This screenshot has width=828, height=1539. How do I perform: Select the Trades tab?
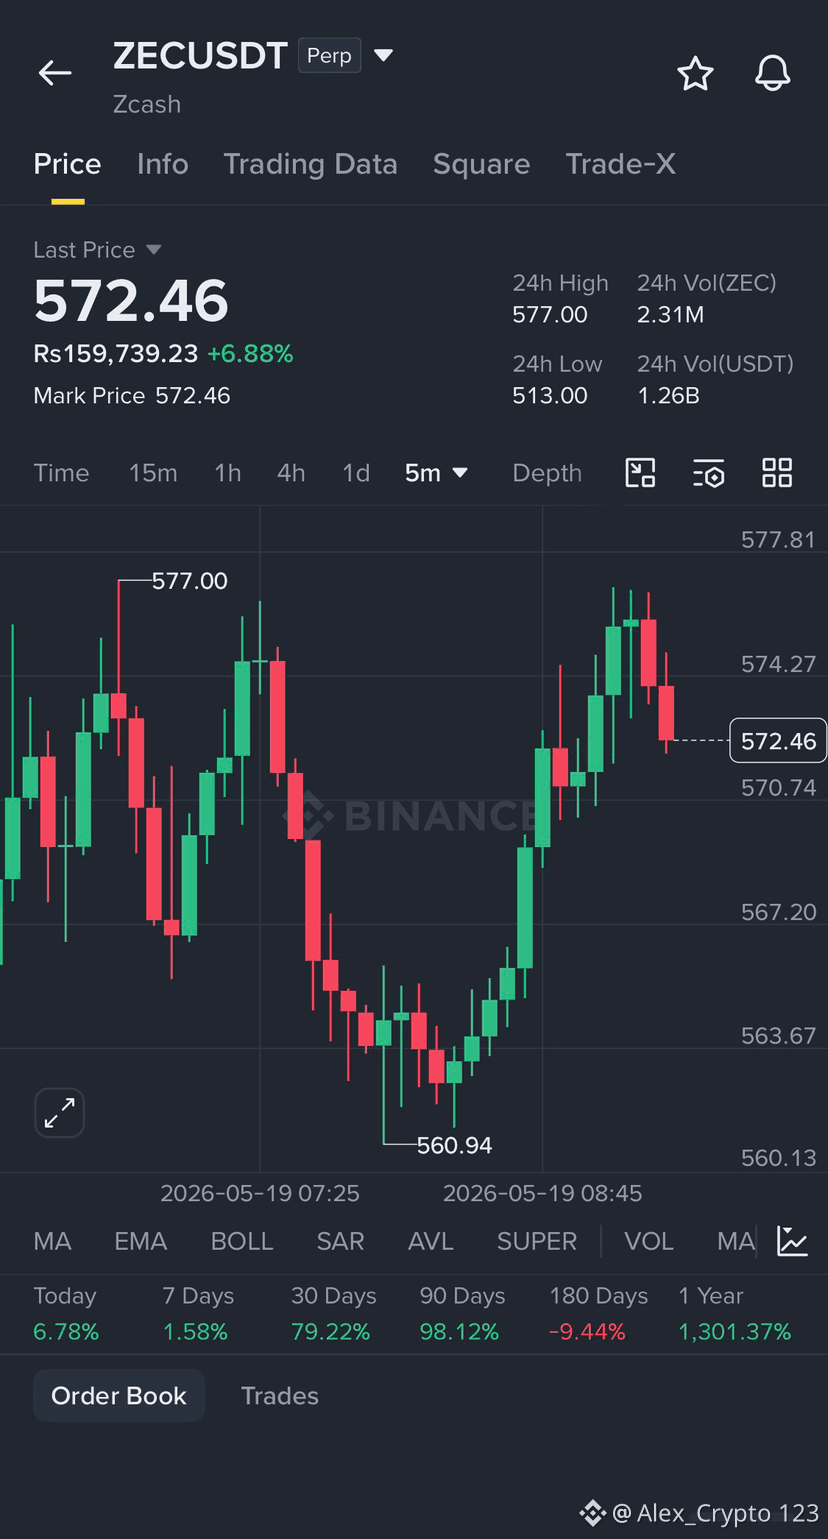pyautogui.click(x=280, y=1396)
